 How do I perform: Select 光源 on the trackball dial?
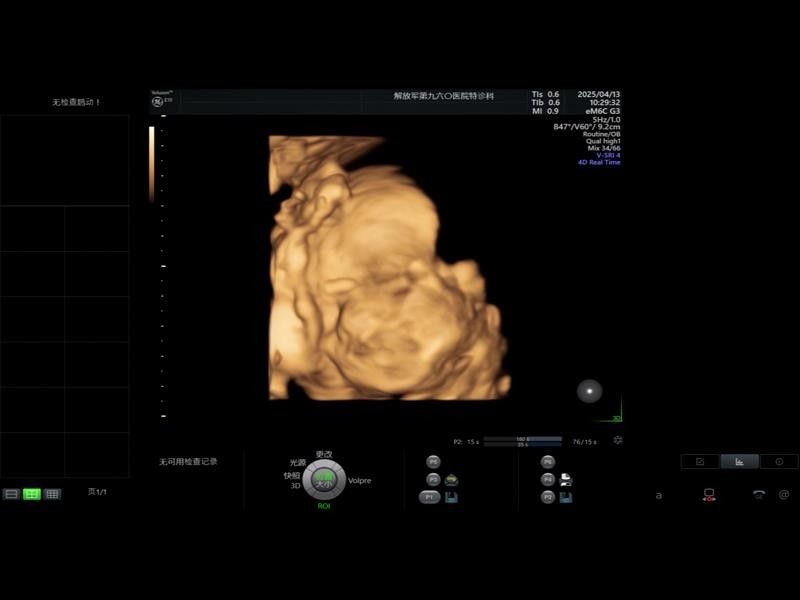(297, 463)
